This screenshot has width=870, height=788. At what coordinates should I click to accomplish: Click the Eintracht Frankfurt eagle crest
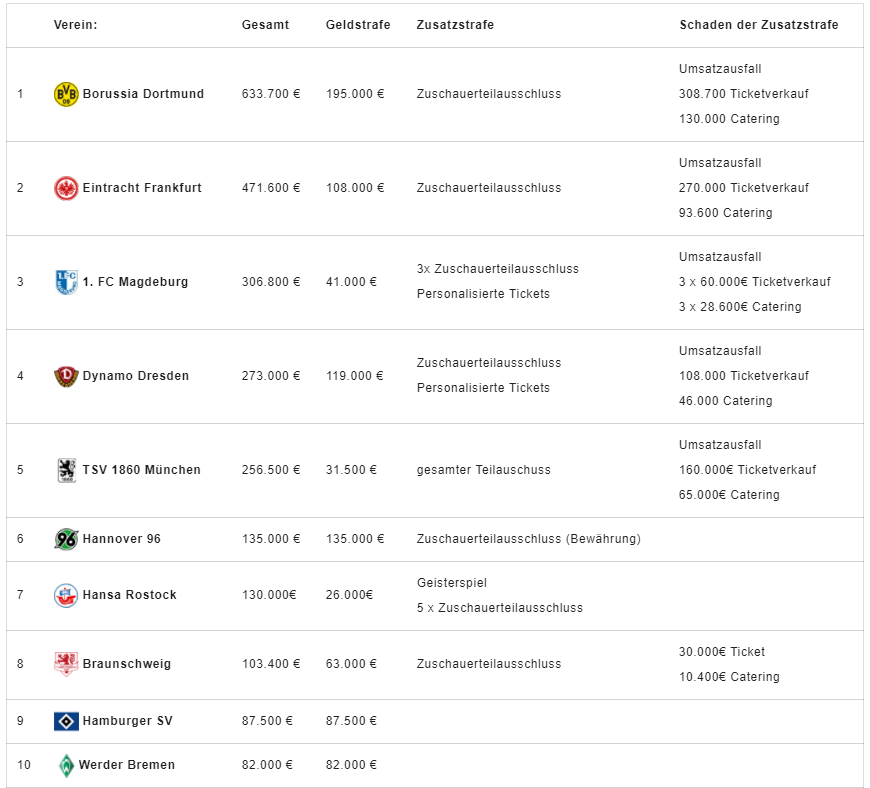point(66,188)
